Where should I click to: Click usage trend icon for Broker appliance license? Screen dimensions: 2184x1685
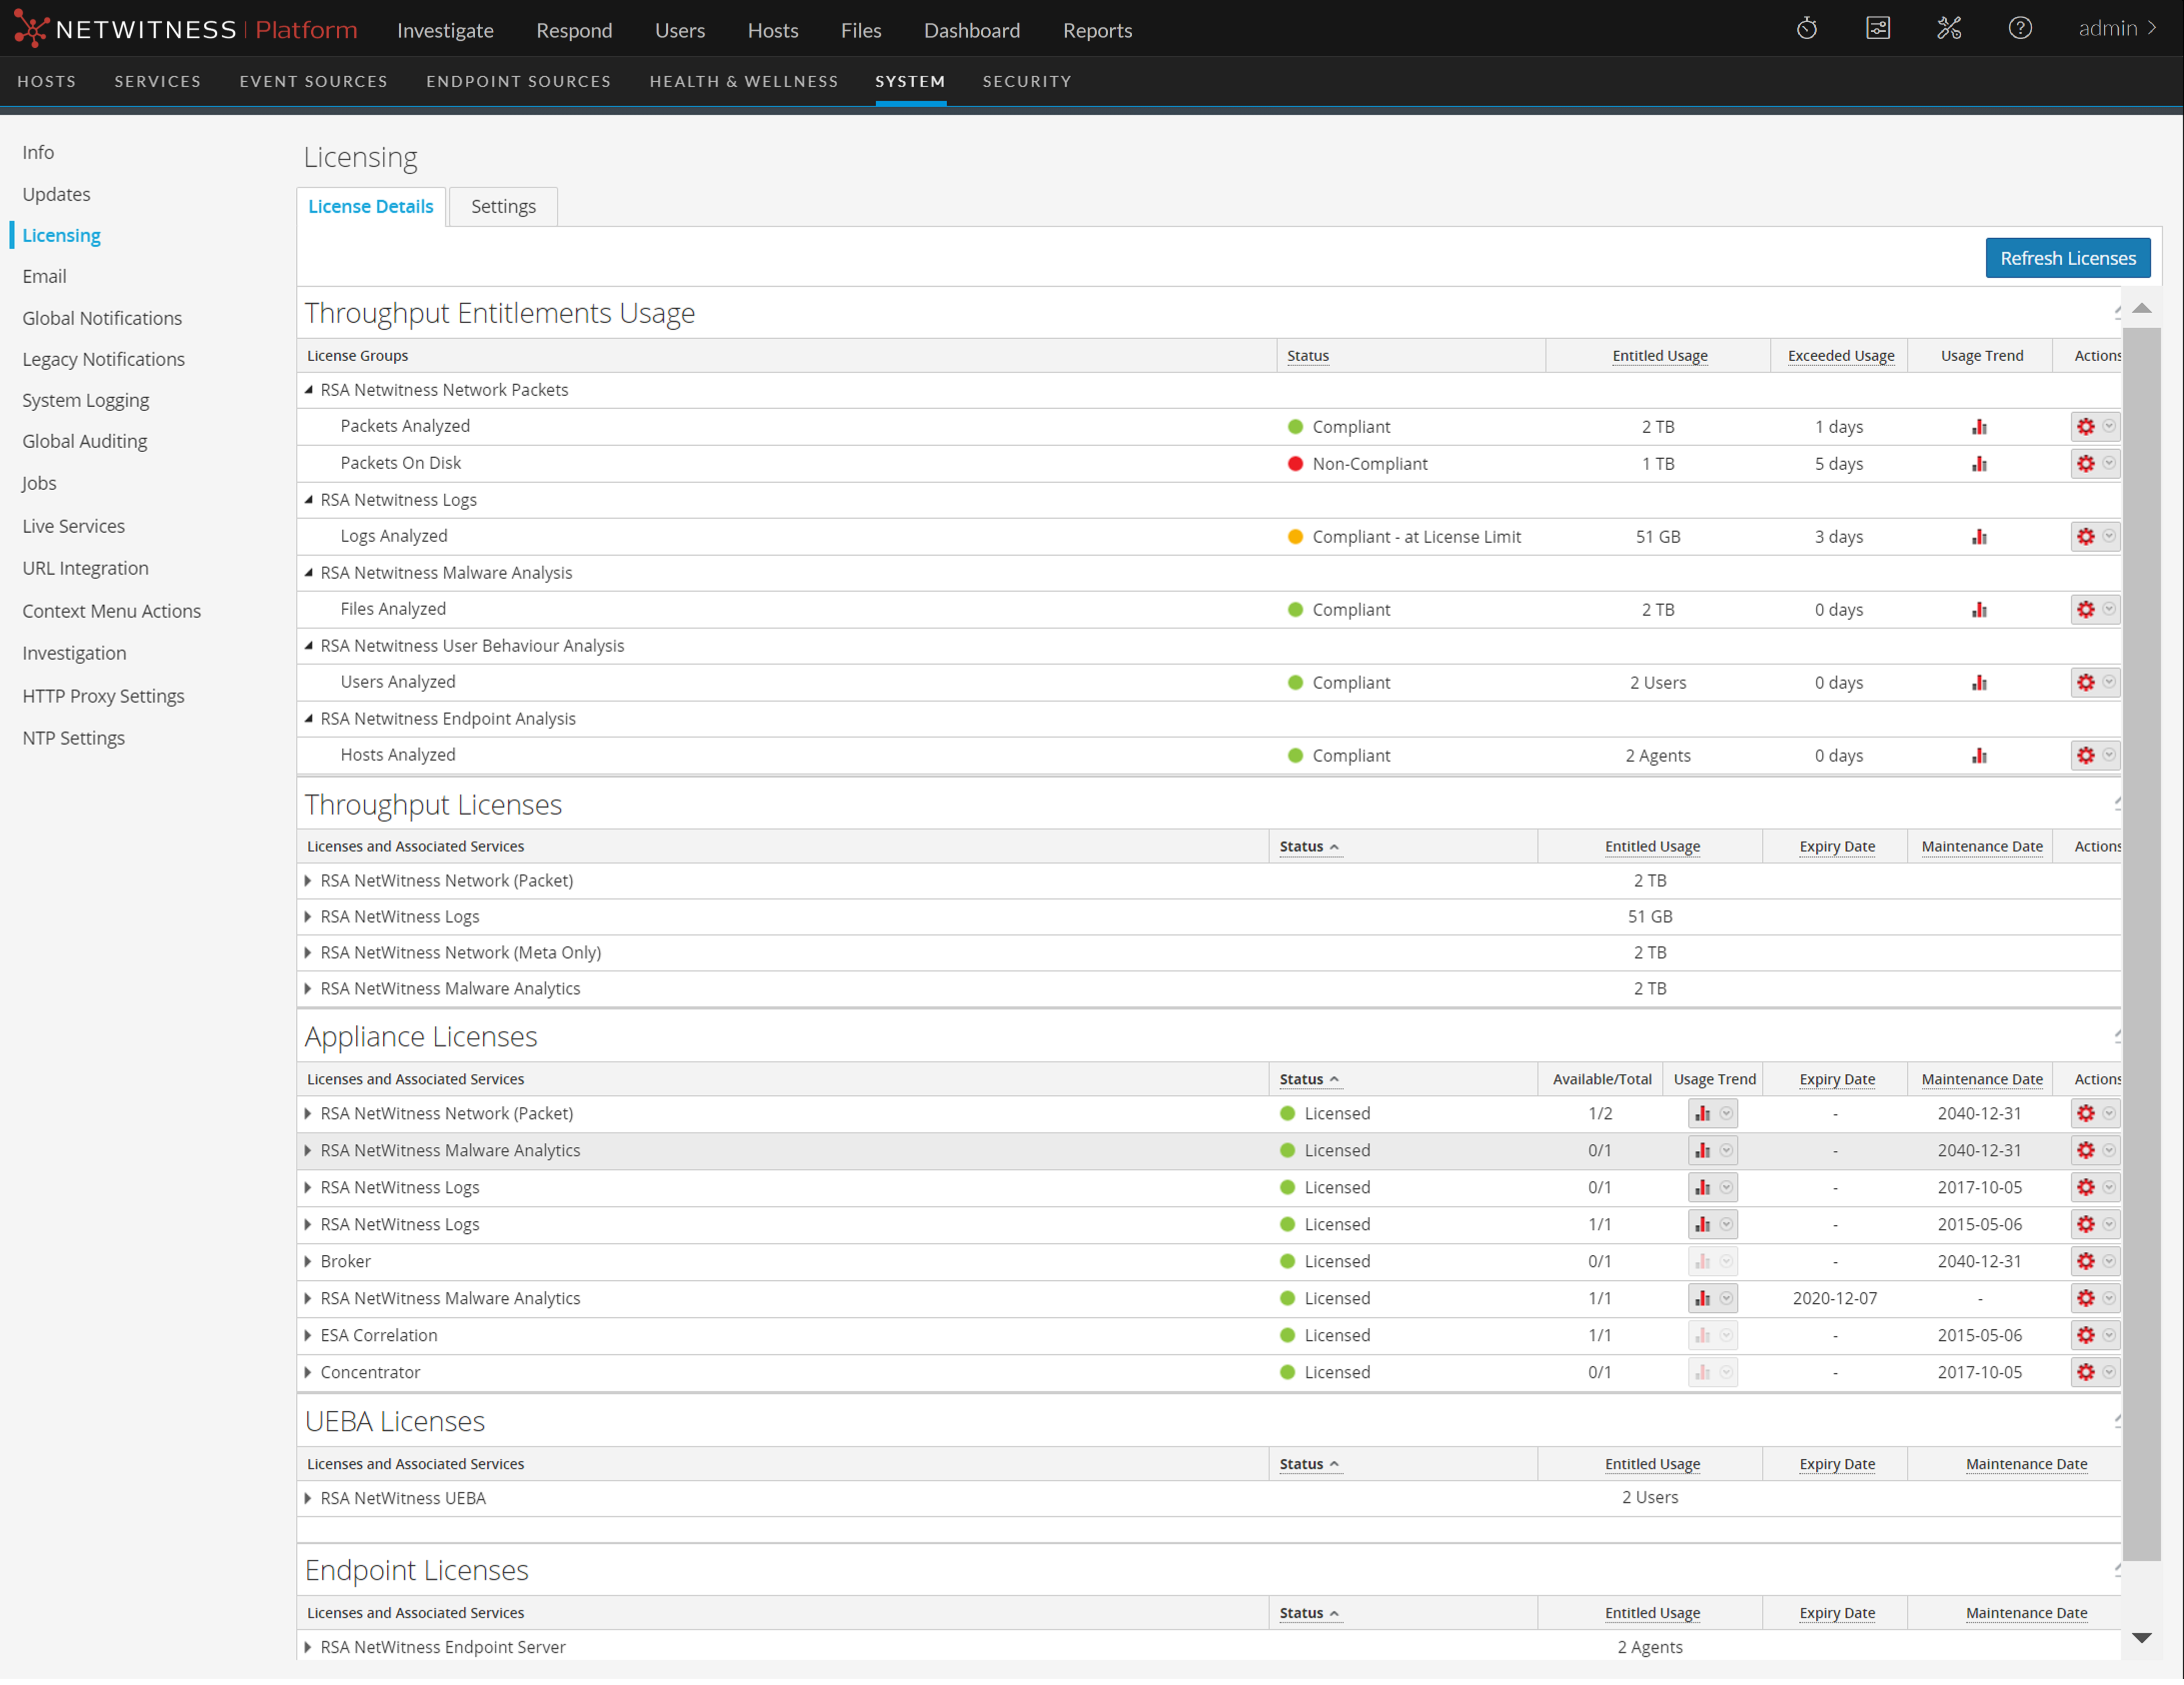1702,1262
